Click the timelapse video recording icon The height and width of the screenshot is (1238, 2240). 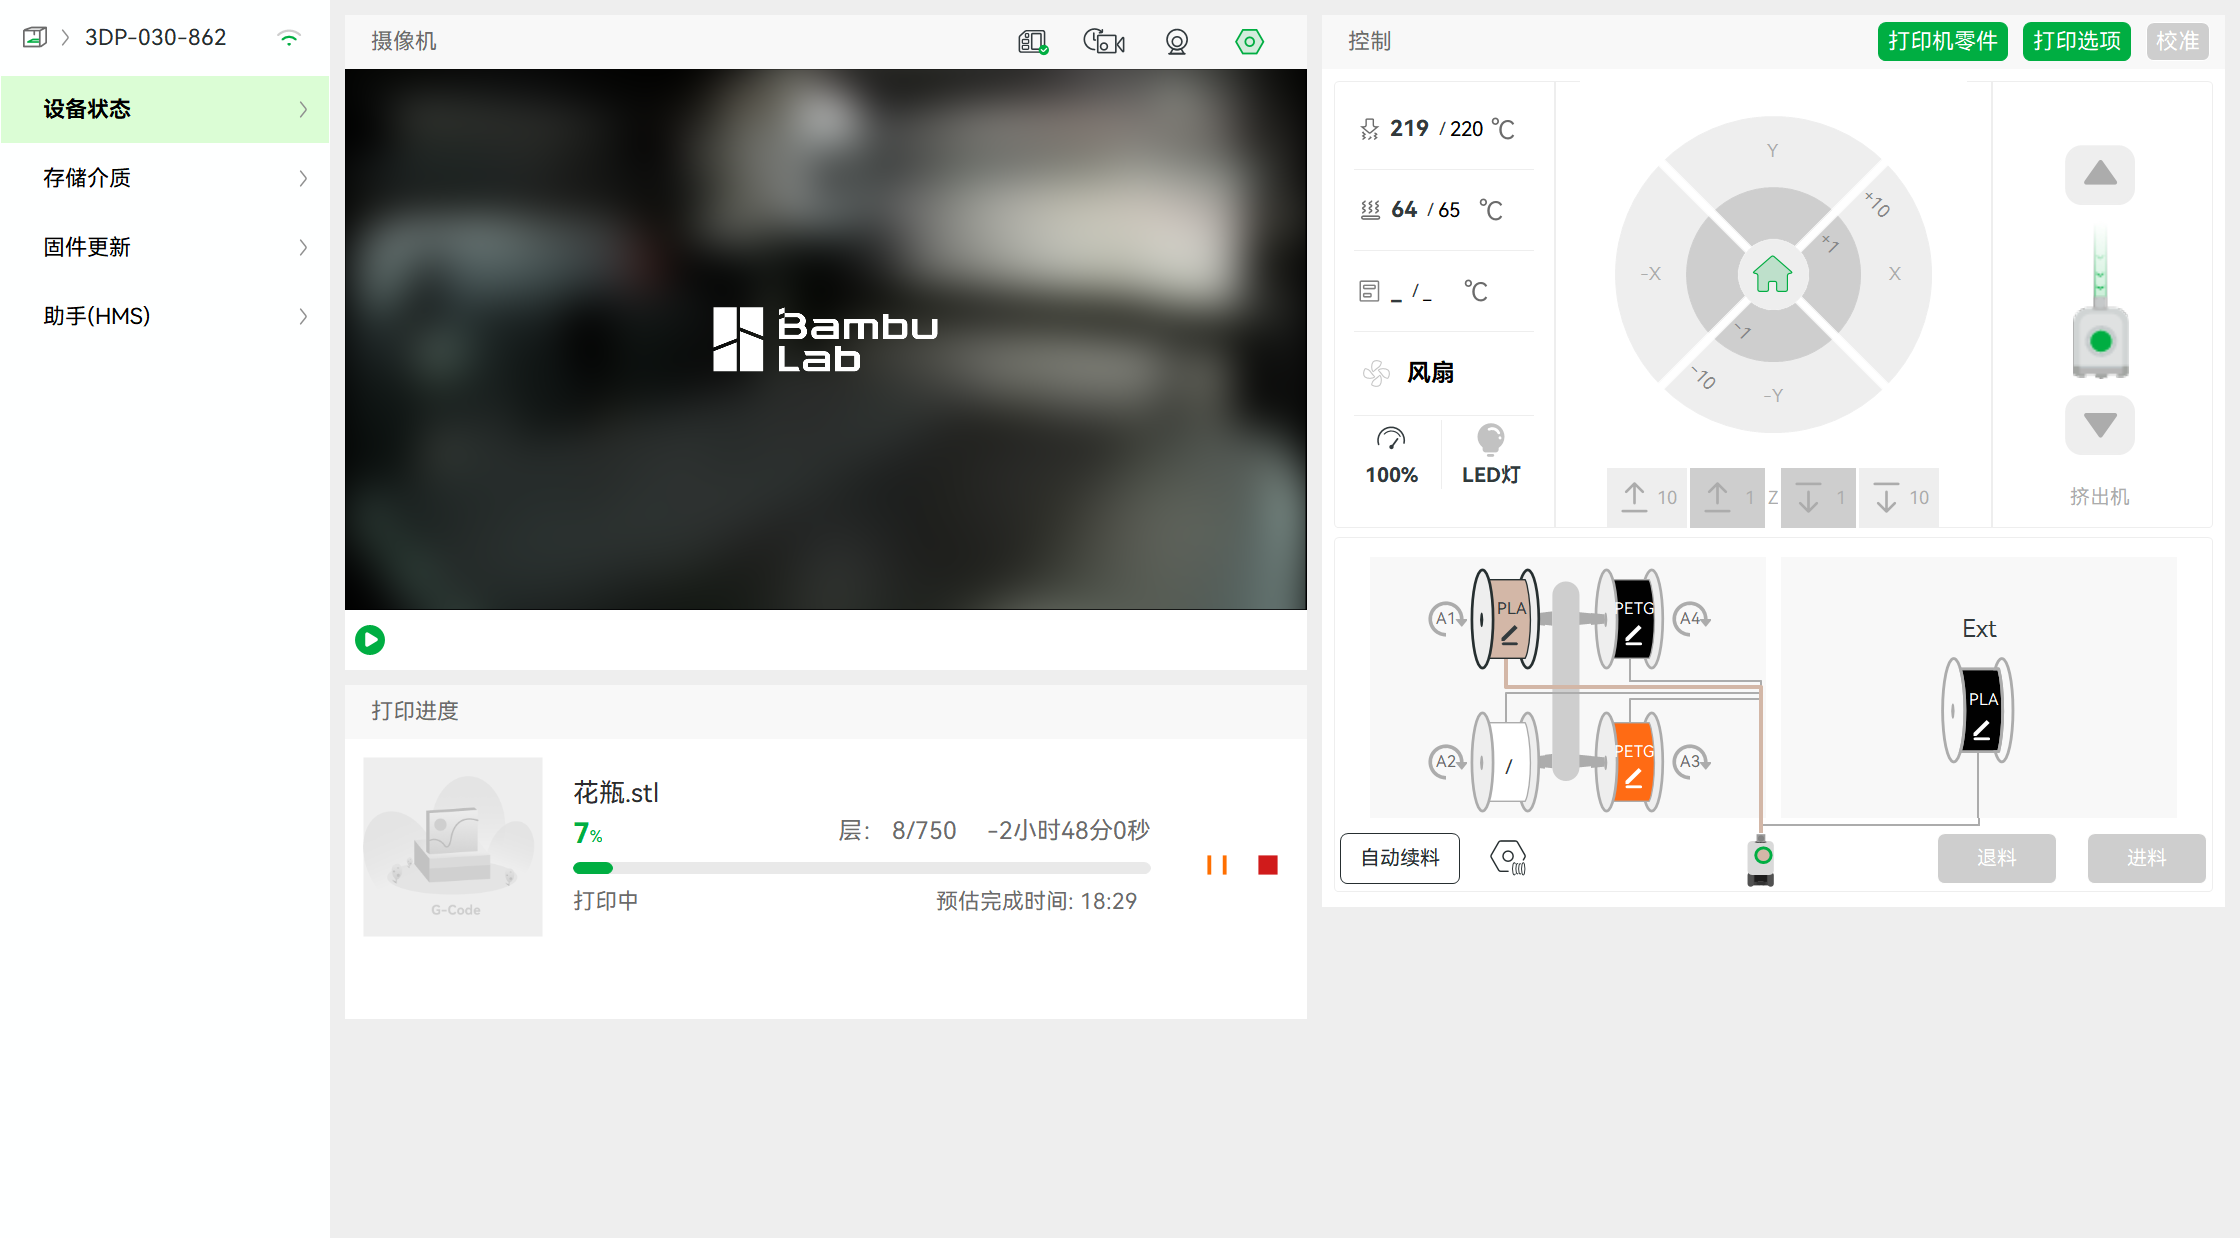click(x=1104, y=42)
